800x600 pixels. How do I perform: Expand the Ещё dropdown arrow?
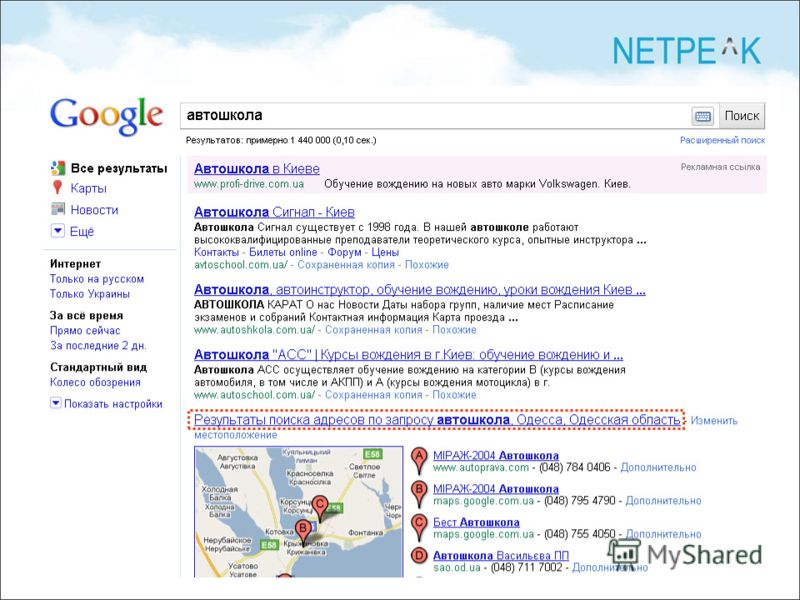[58, 231]
